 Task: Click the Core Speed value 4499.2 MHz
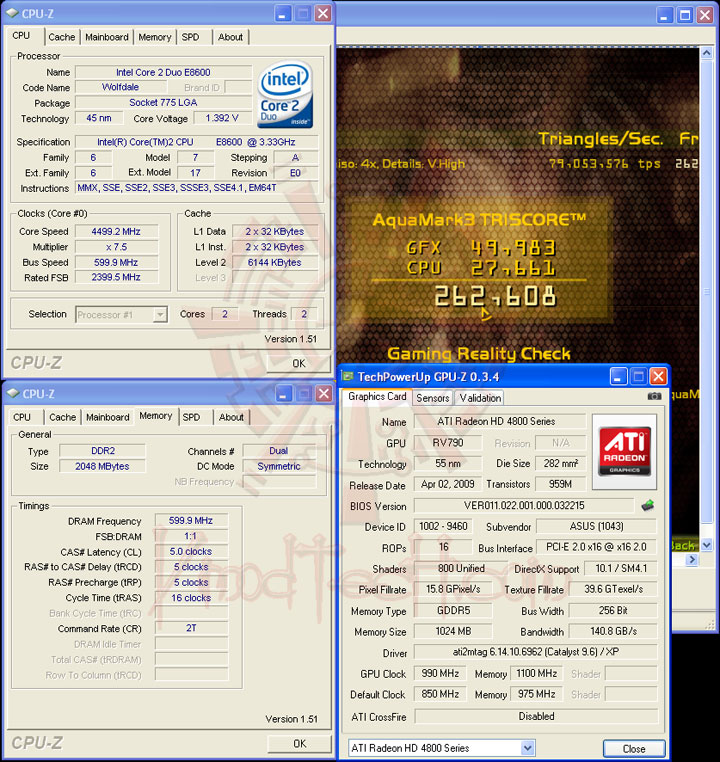(116, 232)
